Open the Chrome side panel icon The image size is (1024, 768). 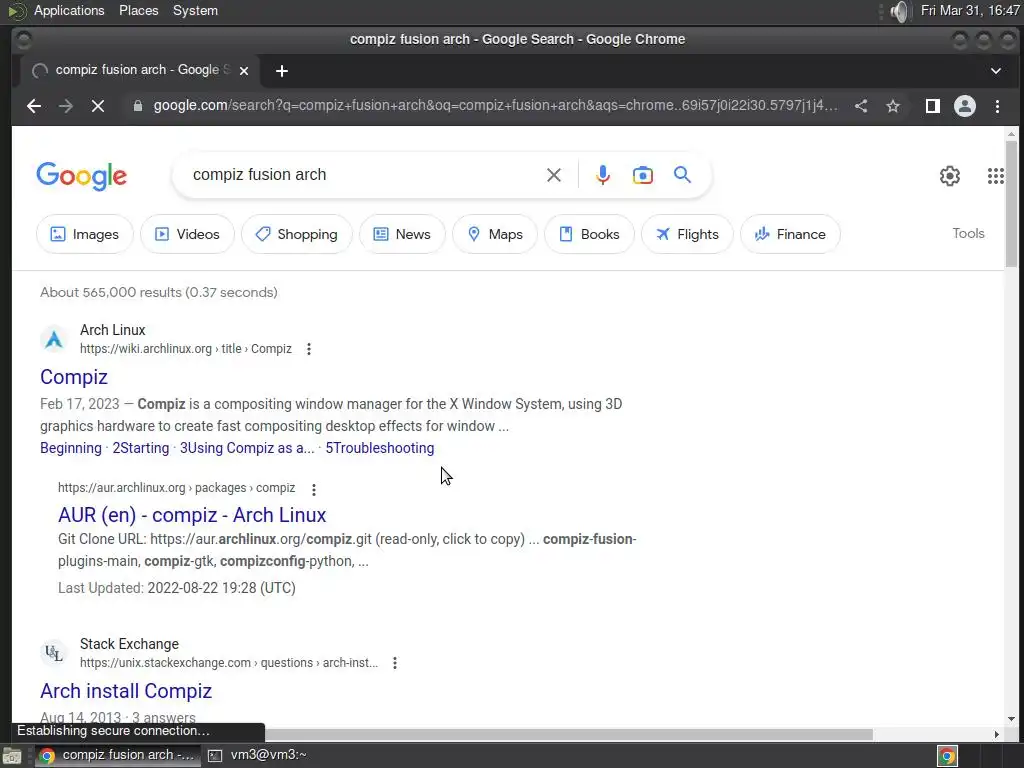tap(933, 106)
